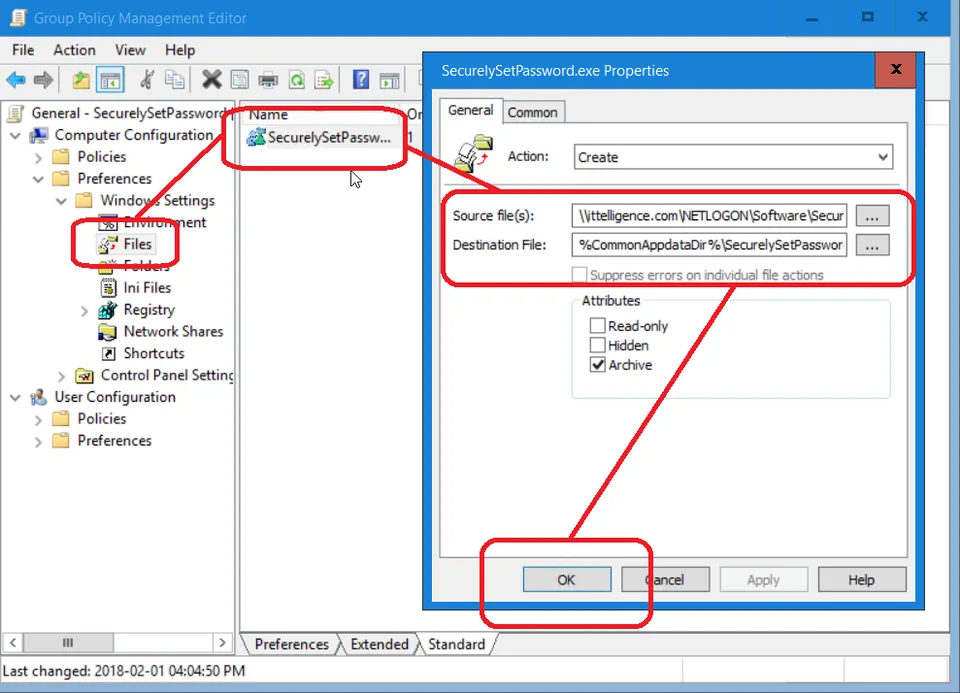Expand Policies under User Configuration
The image size is (960, 693).
38,420
